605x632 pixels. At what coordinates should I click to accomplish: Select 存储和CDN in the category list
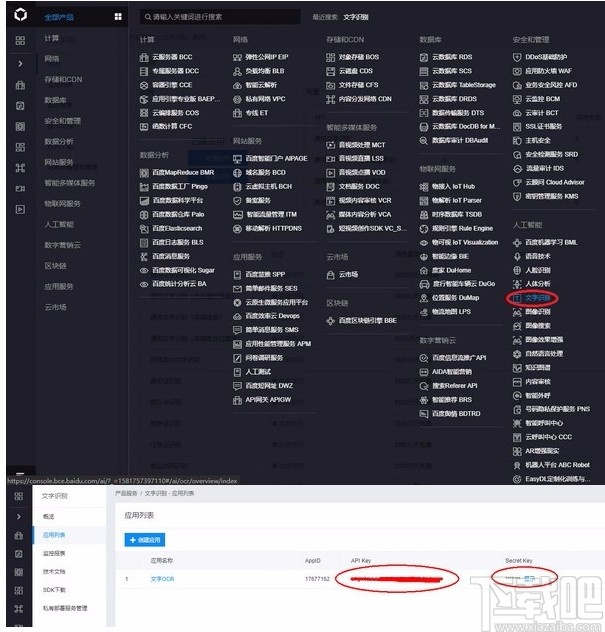click(63, 79)
